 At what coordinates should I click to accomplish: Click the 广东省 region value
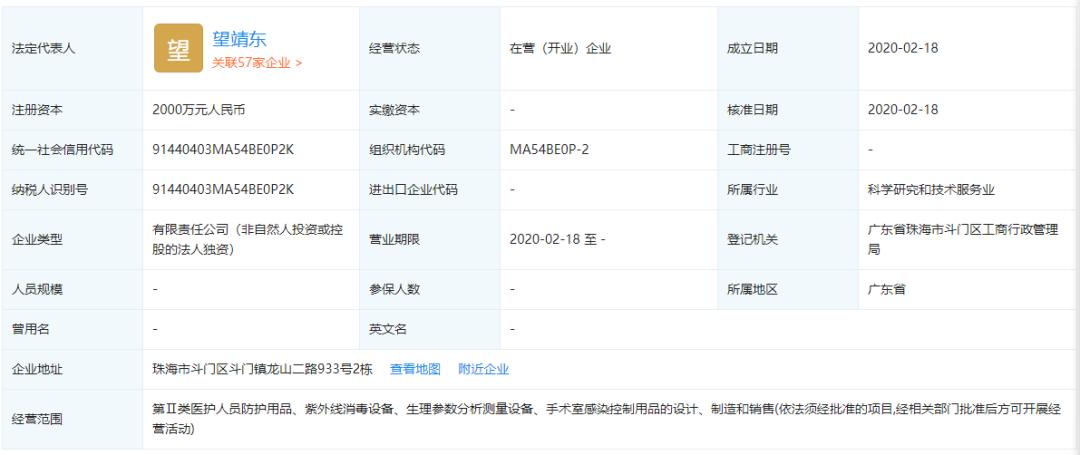coord(886,290)
